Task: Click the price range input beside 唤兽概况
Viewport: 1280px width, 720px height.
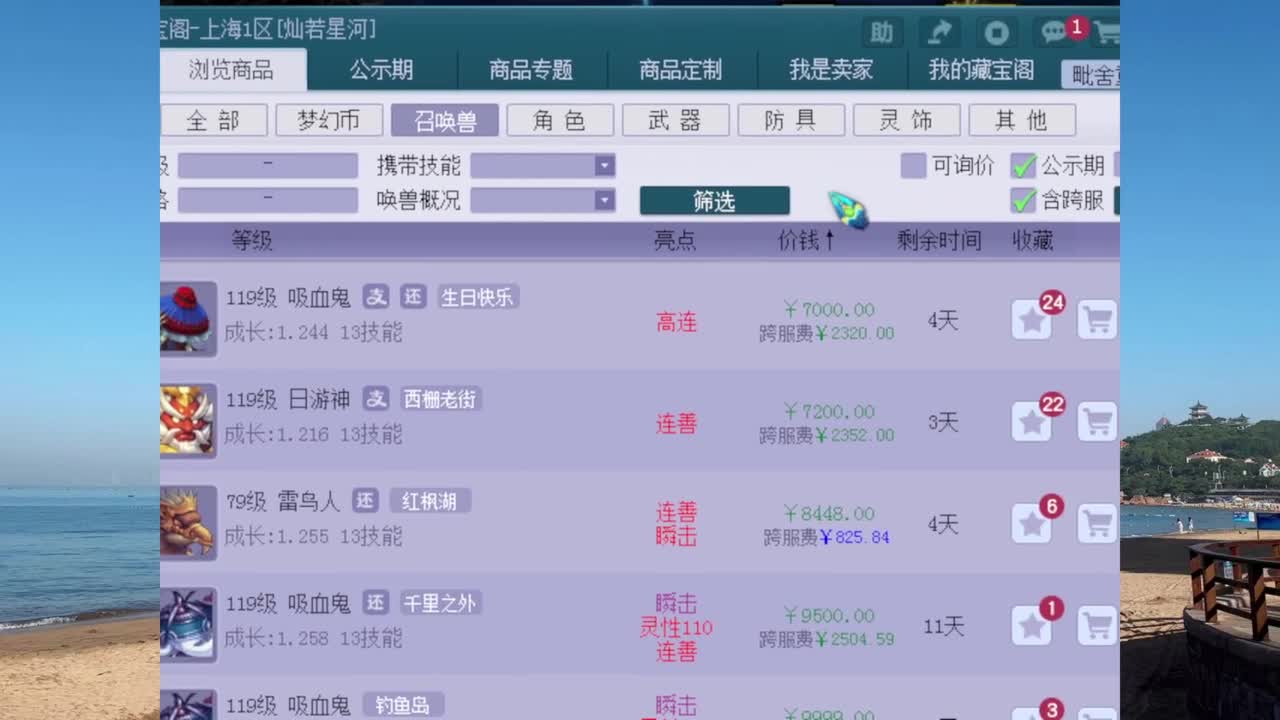Action: pos(268,200)
